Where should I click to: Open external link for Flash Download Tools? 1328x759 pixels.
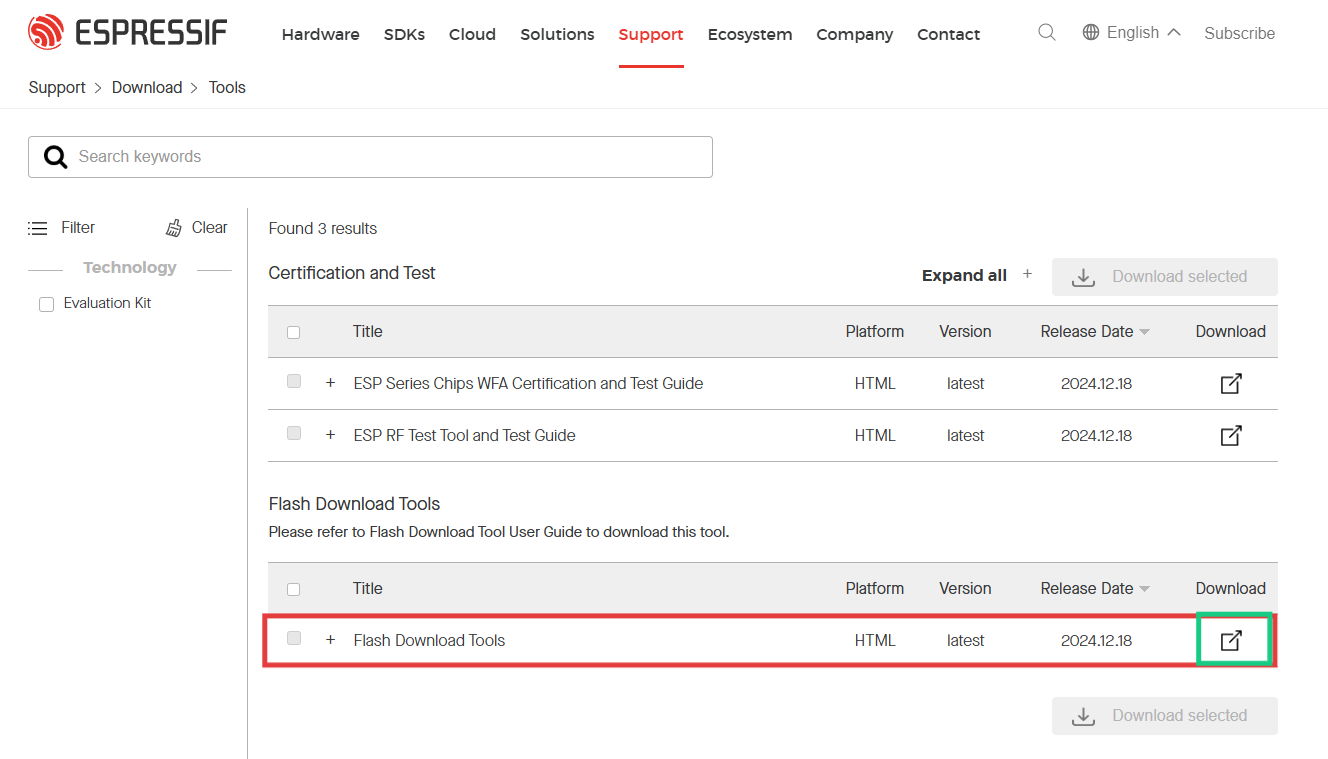(1231, 640)
